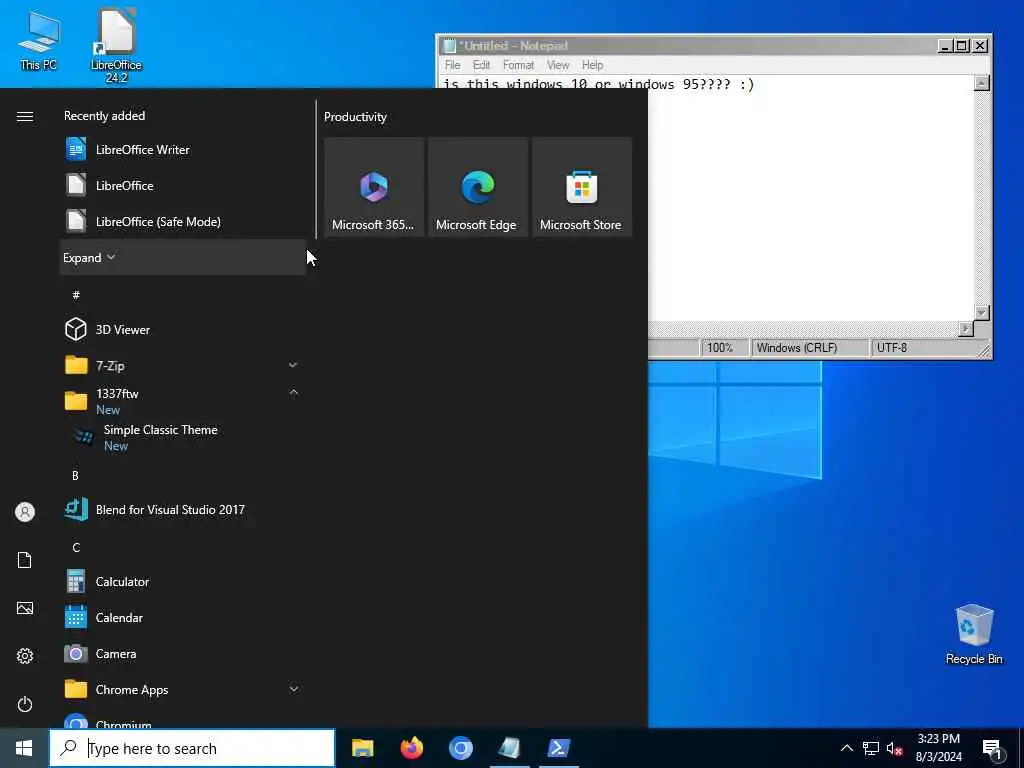Screen dimensions: 1024x768
Task: Open Microsoft Store tile
Action: 581,187
